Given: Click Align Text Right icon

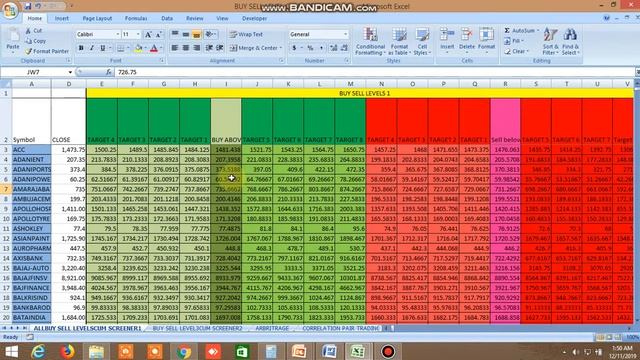Looking at the screenshot, I should coord(196,48).
